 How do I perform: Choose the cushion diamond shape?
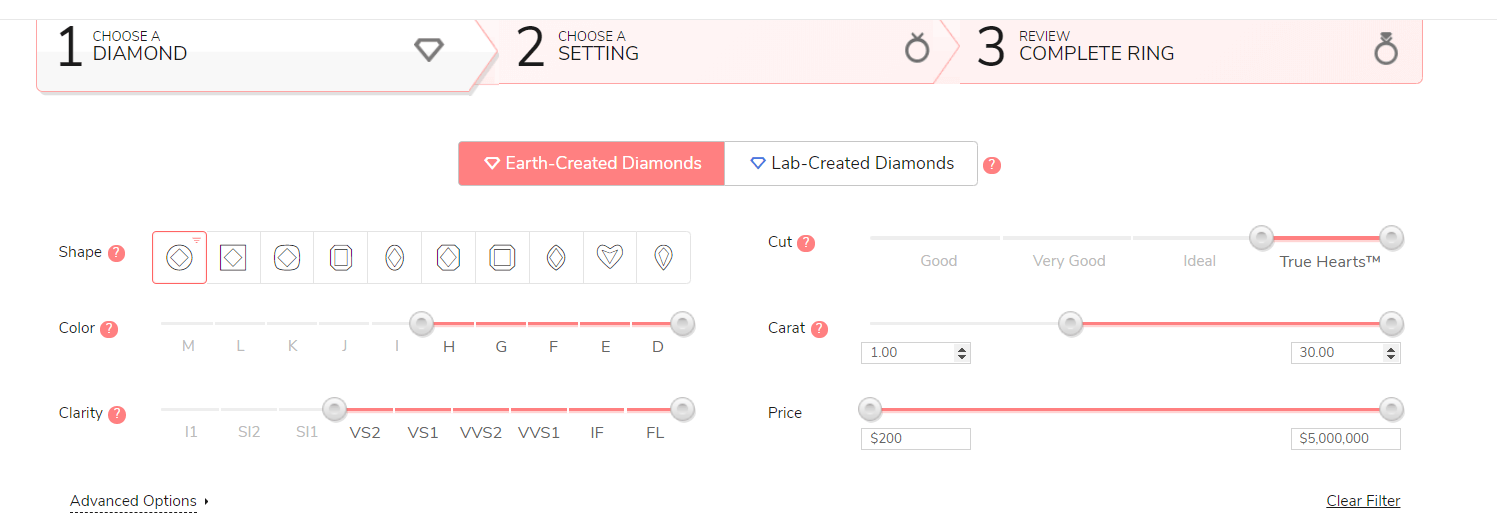click(287, 258)
